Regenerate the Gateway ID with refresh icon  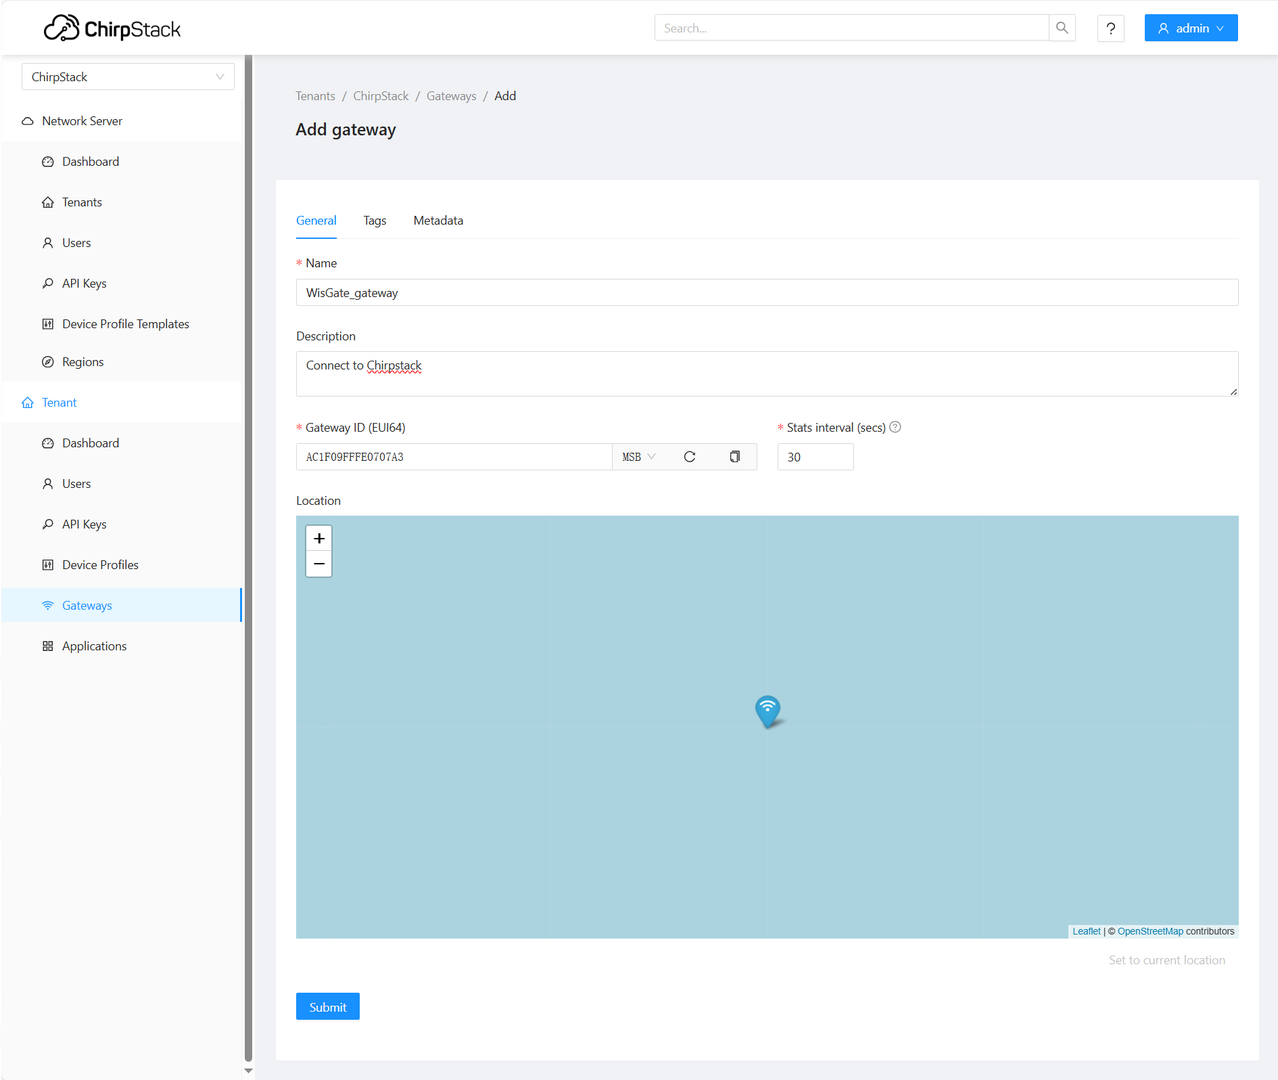point(689,457)
